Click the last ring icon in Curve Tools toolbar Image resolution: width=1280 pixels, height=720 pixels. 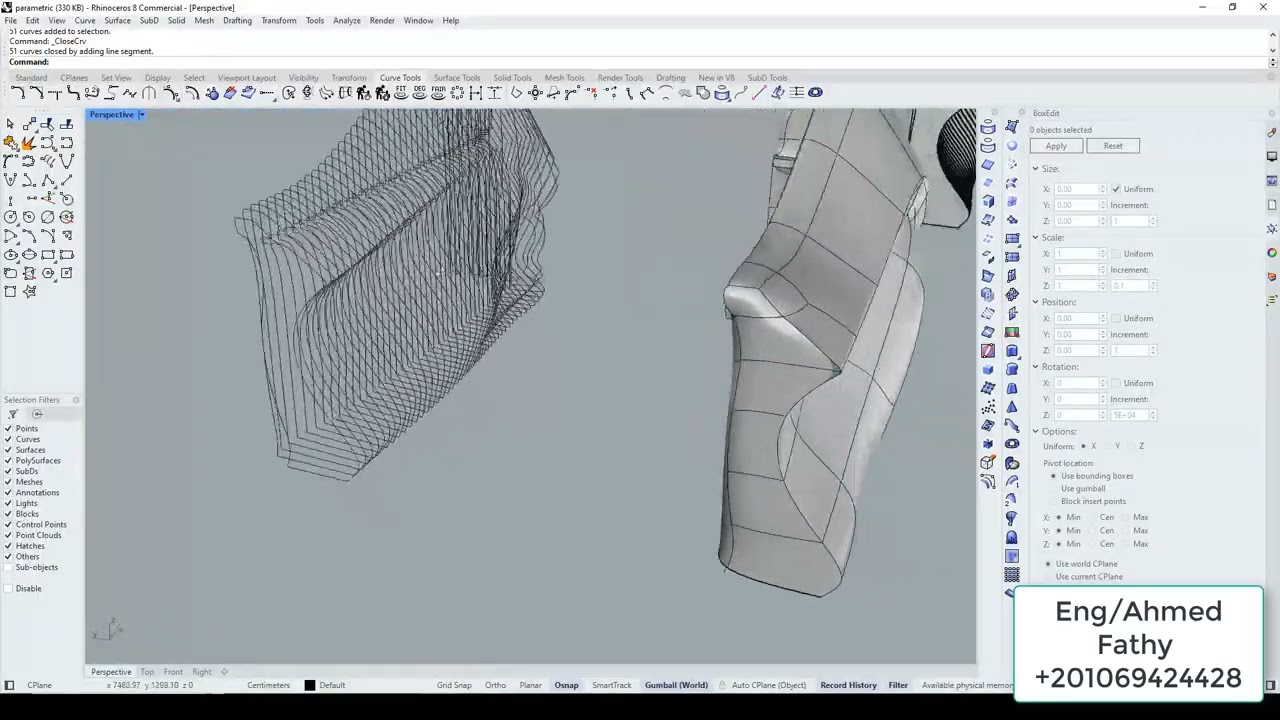click(816, 93)
